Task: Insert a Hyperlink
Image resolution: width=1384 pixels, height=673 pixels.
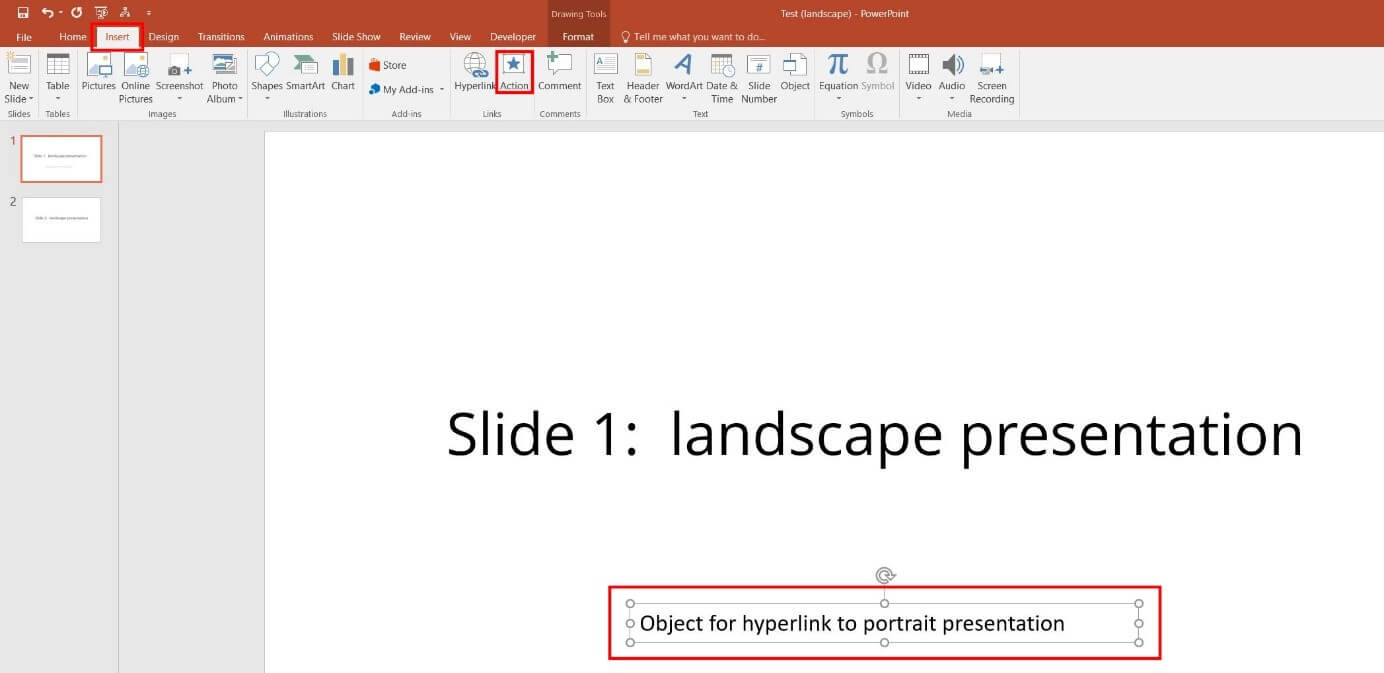Action: (x=475, y=73)
